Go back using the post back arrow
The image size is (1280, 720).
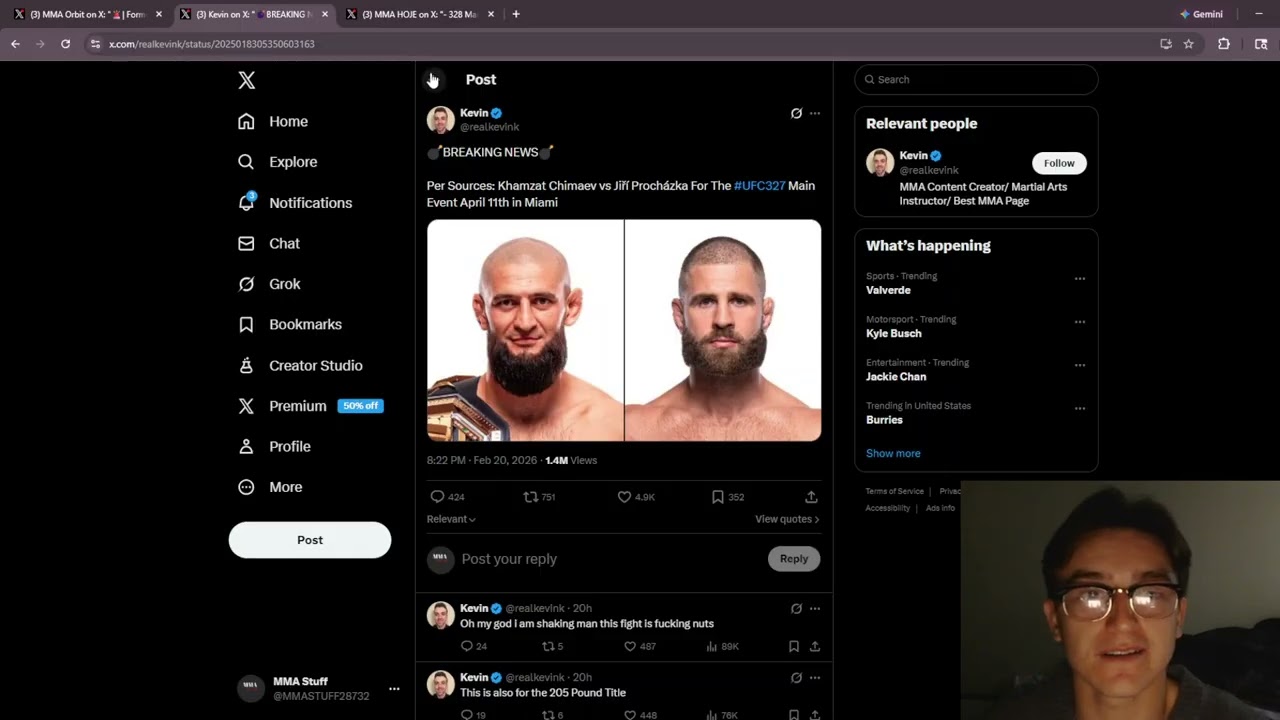pyautogui.click(x=433, y=79)
